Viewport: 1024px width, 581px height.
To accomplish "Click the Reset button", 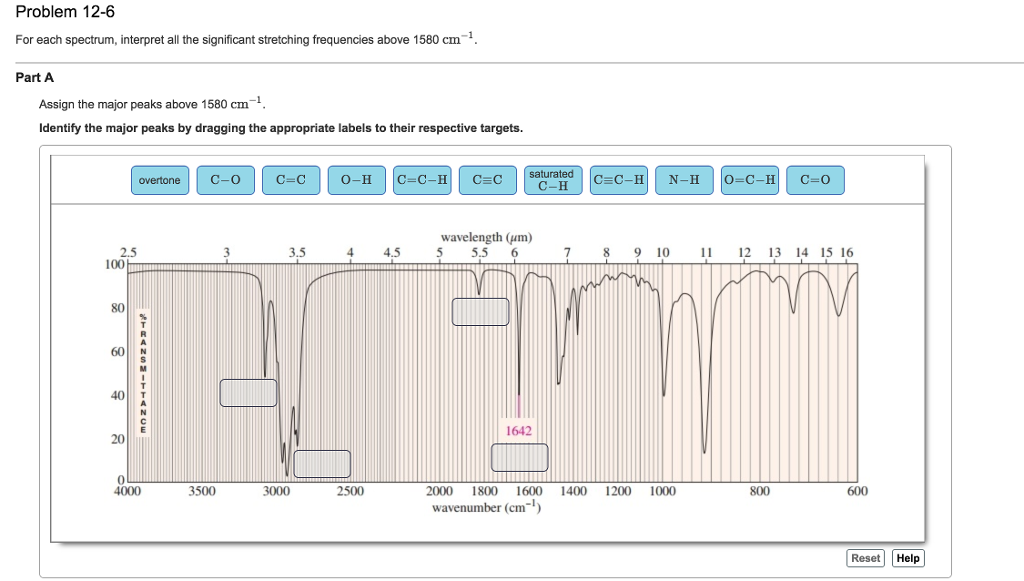I will pos(865,558).
